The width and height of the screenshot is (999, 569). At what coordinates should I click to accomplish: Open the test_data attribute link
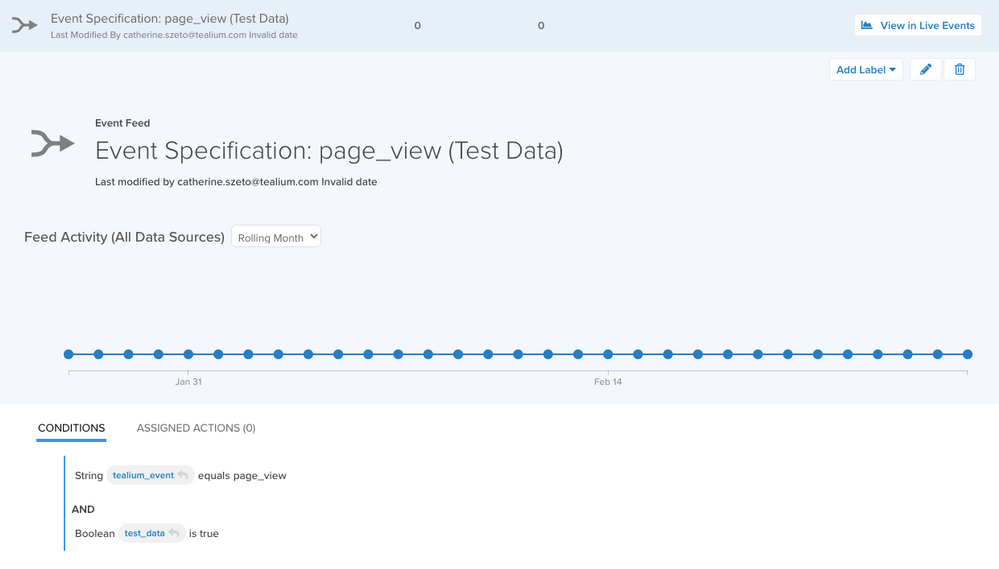click(145, 533)
